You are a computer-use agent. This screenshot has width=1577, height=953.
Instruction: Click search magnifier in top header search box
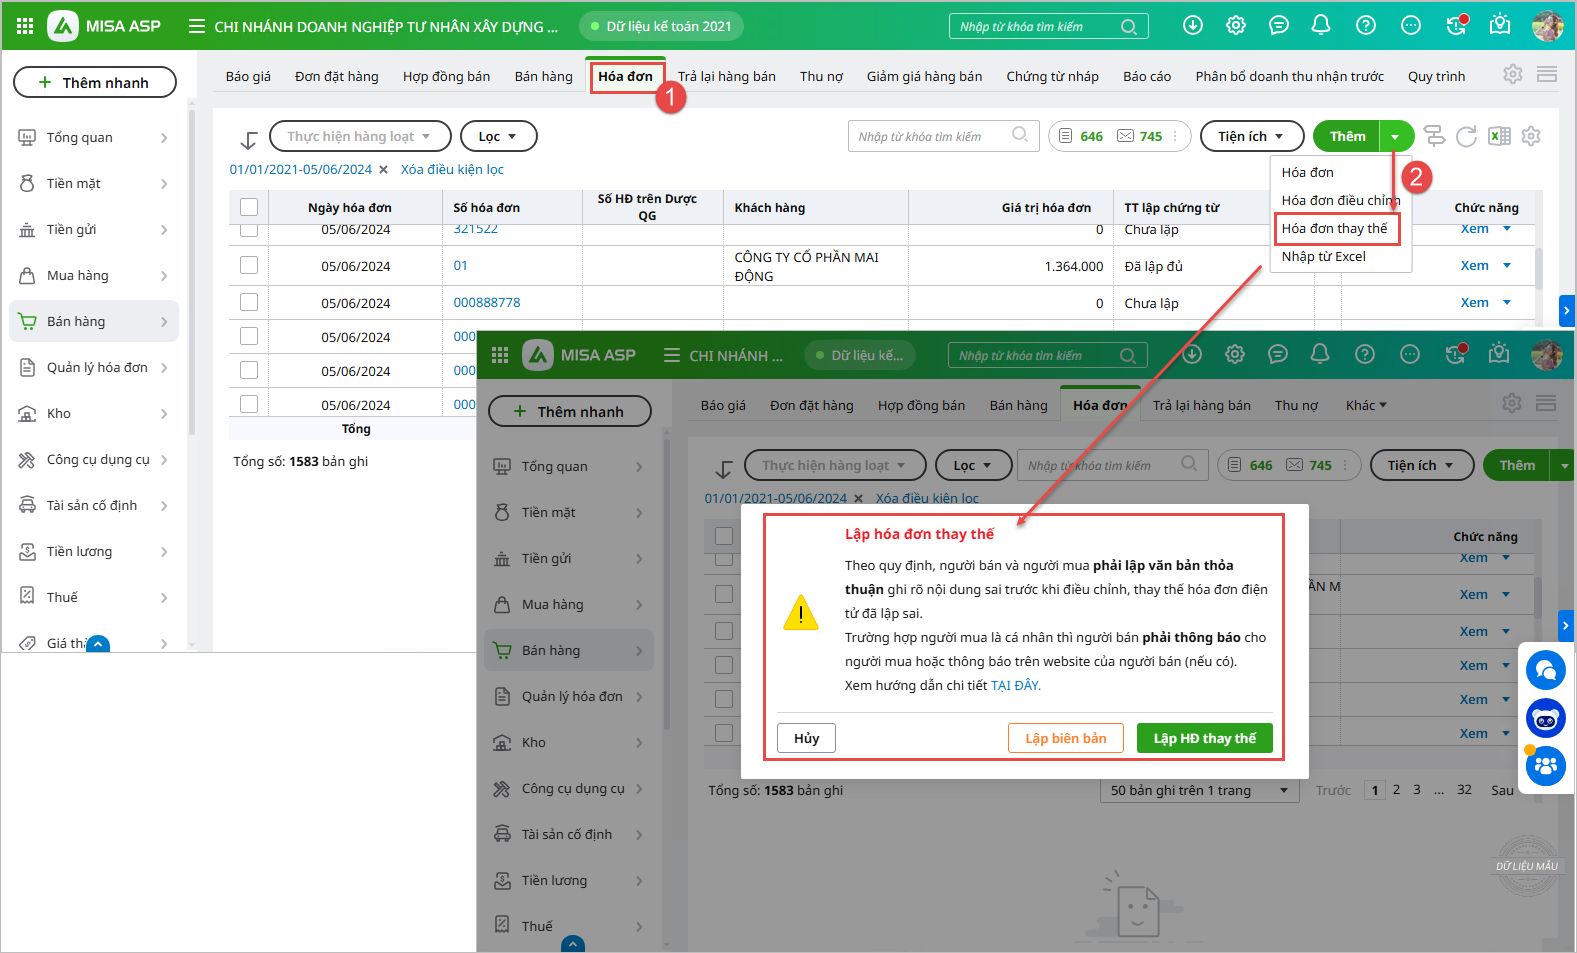pos(1129,27)
